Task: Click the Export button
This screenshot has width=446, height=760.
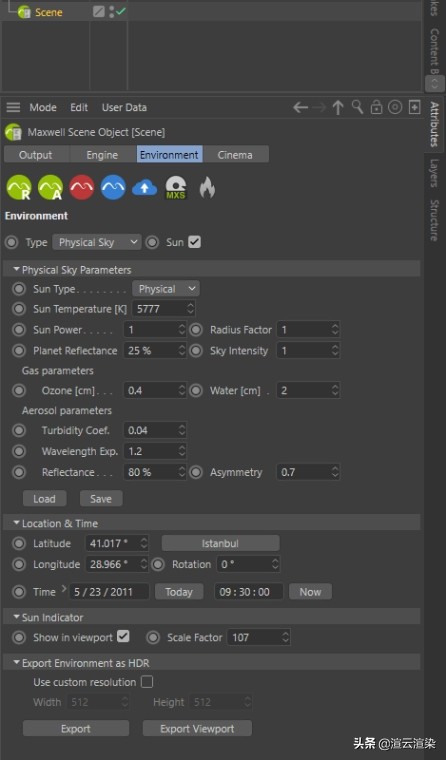Action: coord(76,728)
